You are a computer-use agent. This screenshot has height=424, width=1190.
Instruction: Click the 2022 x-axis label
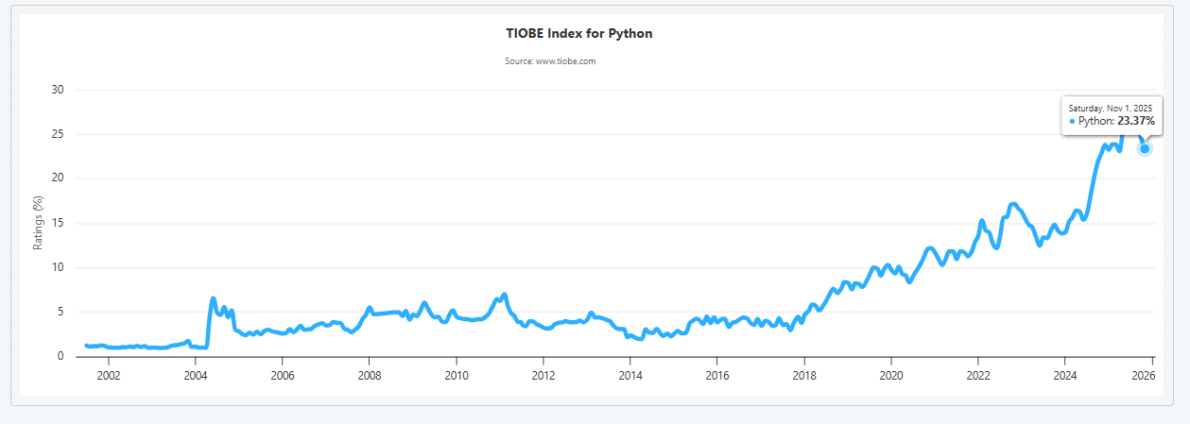[978, 375]
